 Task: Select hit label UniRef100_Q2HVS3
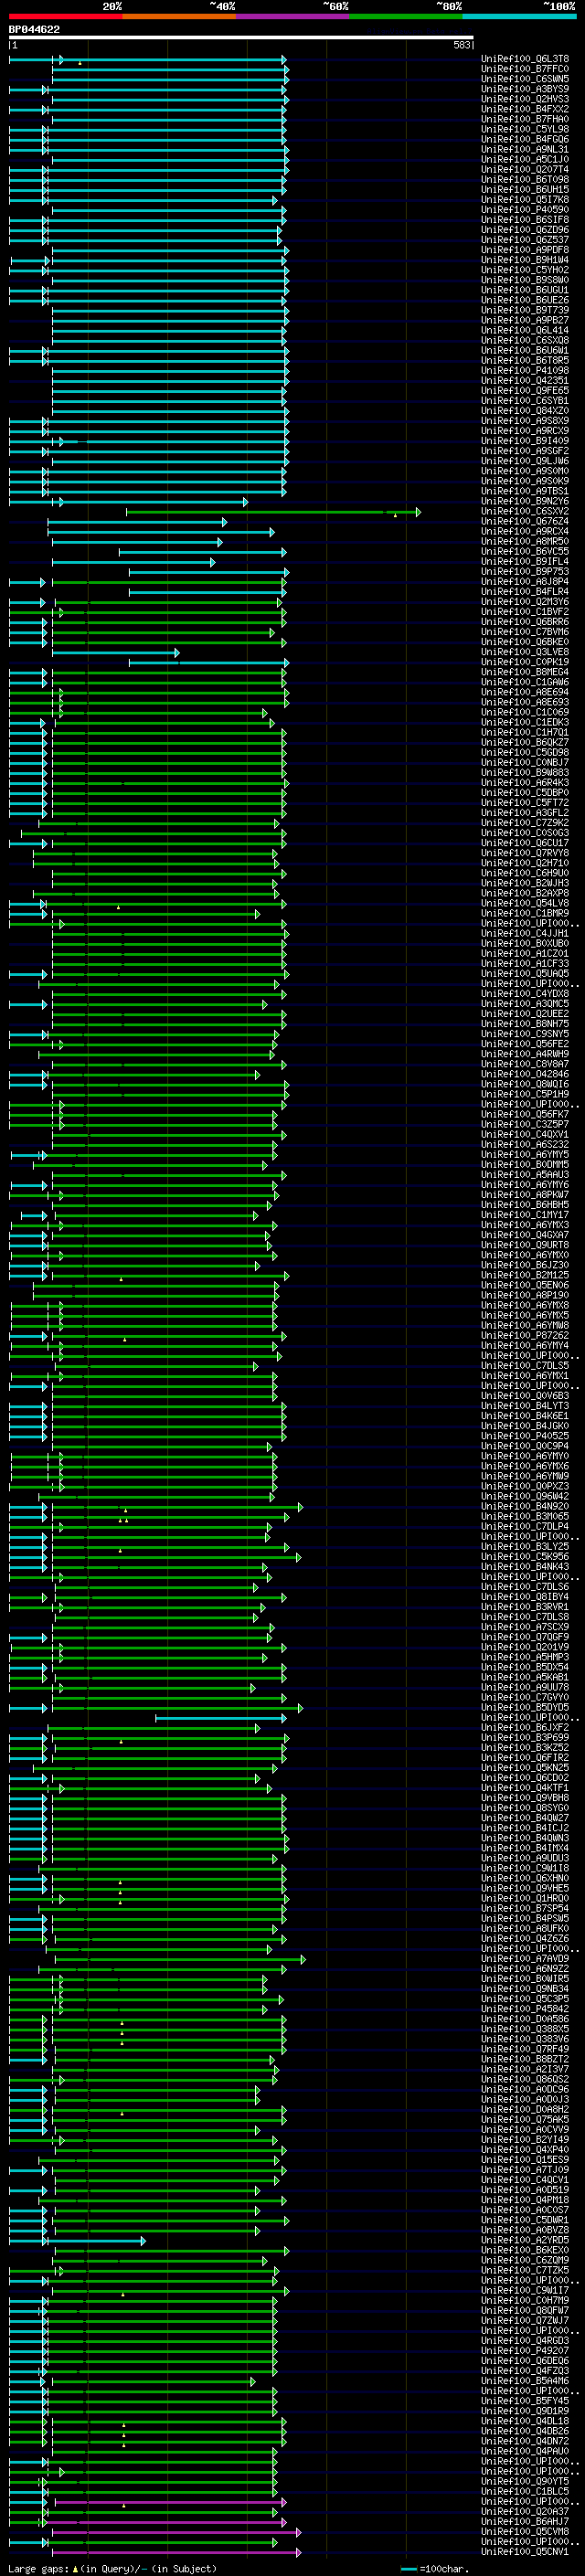pyautogui.click(x=525, y=99)
